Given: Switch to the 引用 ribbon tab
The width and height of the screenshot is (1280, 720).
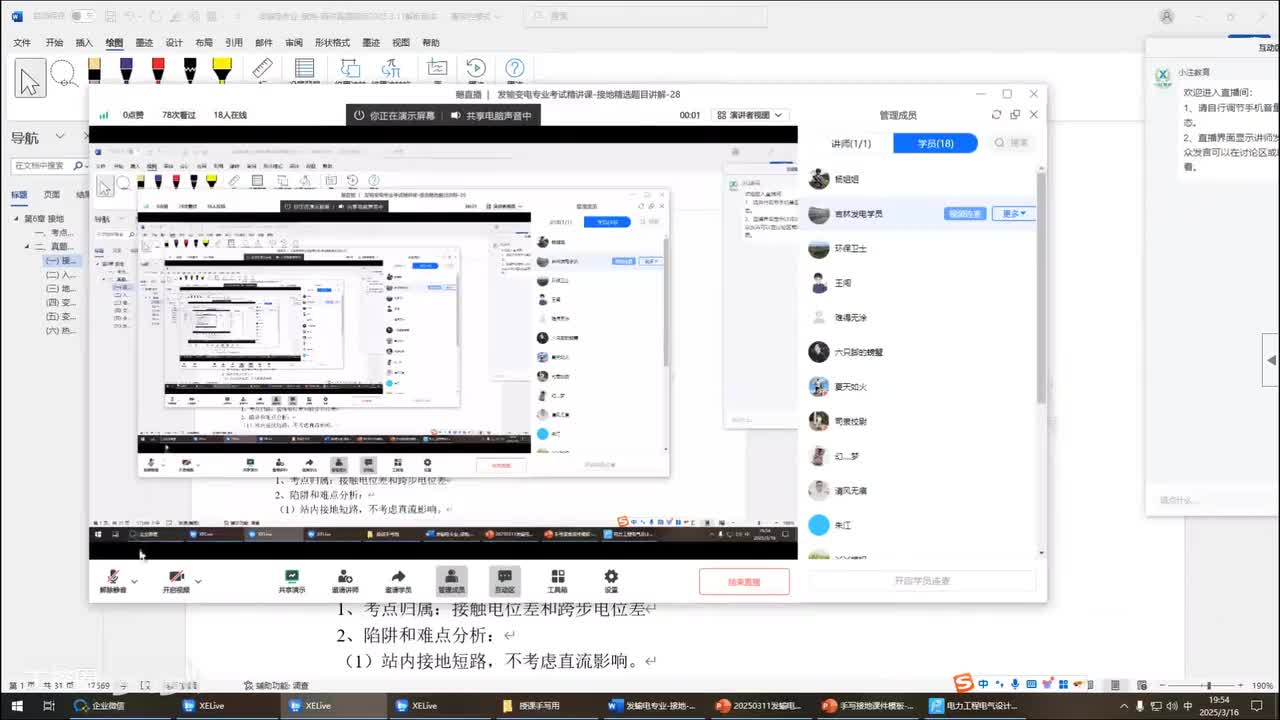Looking at the screenshot, I should pyautogui.click(x=234, y=43).
